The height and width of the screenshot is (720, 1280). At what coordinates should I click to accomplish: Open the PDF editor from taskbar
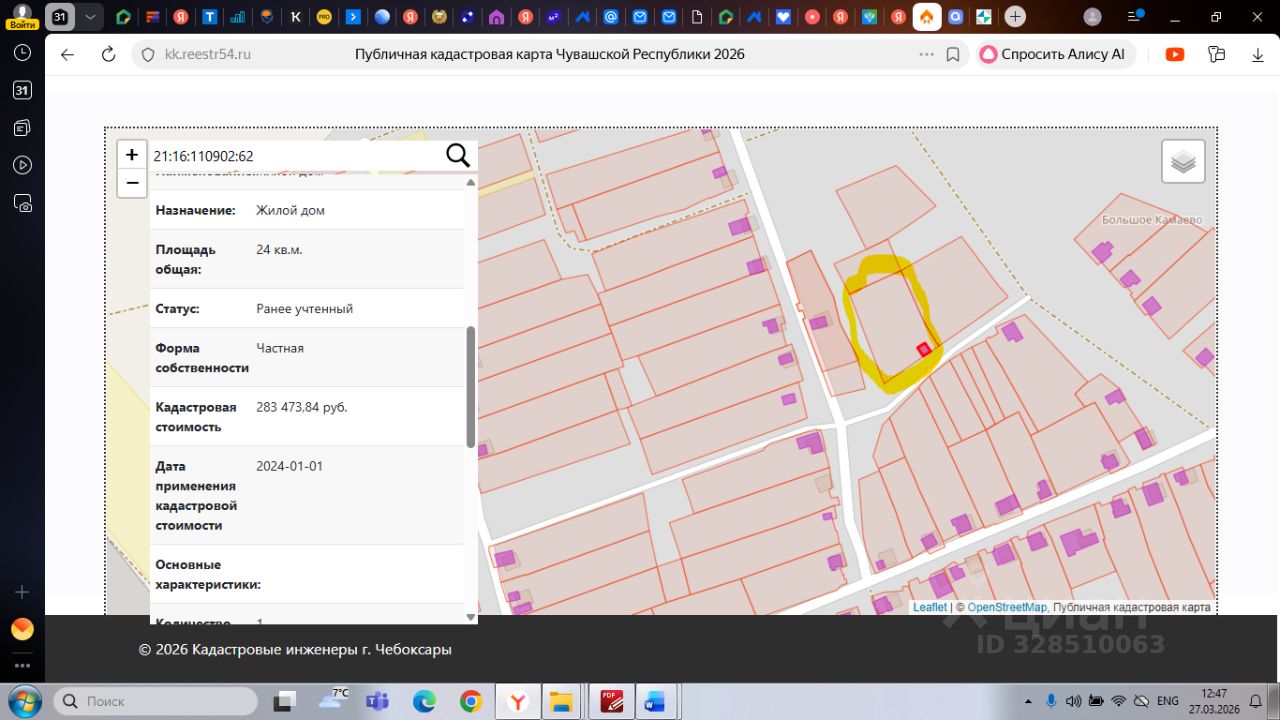pyautogui.click(x=612, y=701)
